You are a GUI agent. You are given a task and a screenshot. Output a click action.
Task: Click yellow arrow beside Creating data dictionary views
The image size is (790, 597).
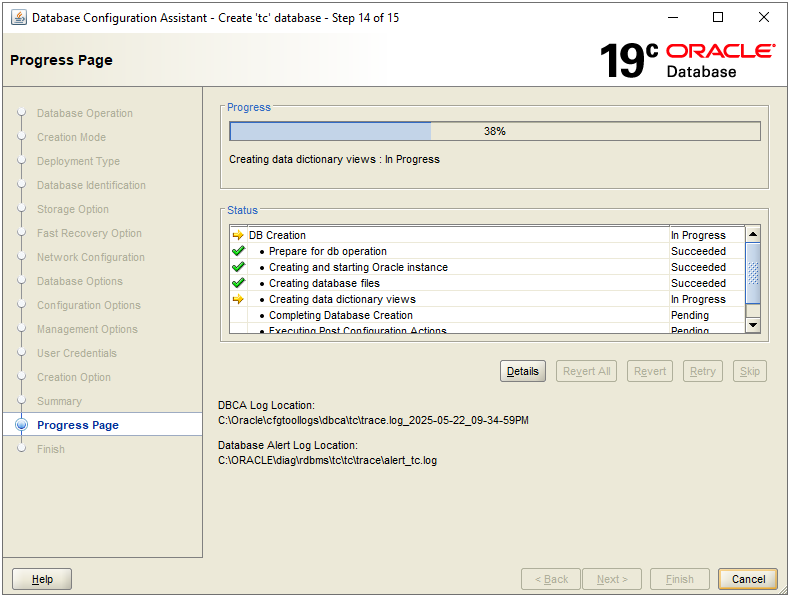238,299
